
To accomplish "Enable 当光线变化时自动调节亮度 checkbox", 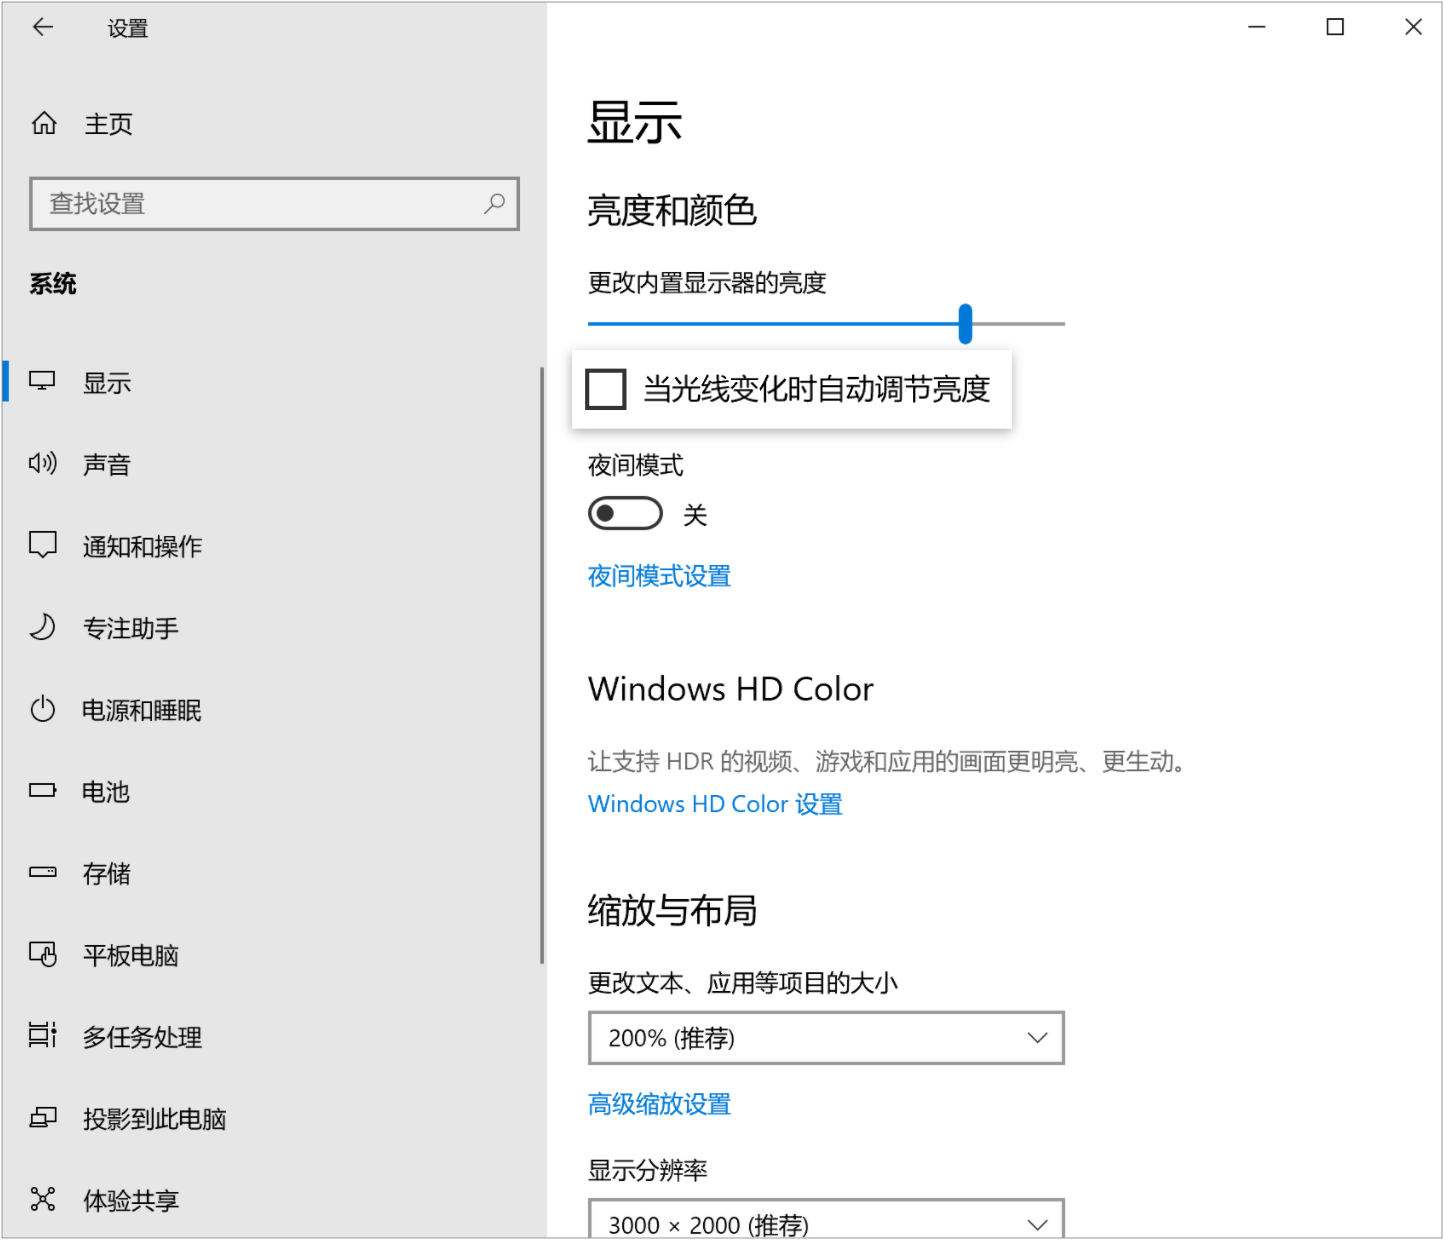I will (606, 389).
